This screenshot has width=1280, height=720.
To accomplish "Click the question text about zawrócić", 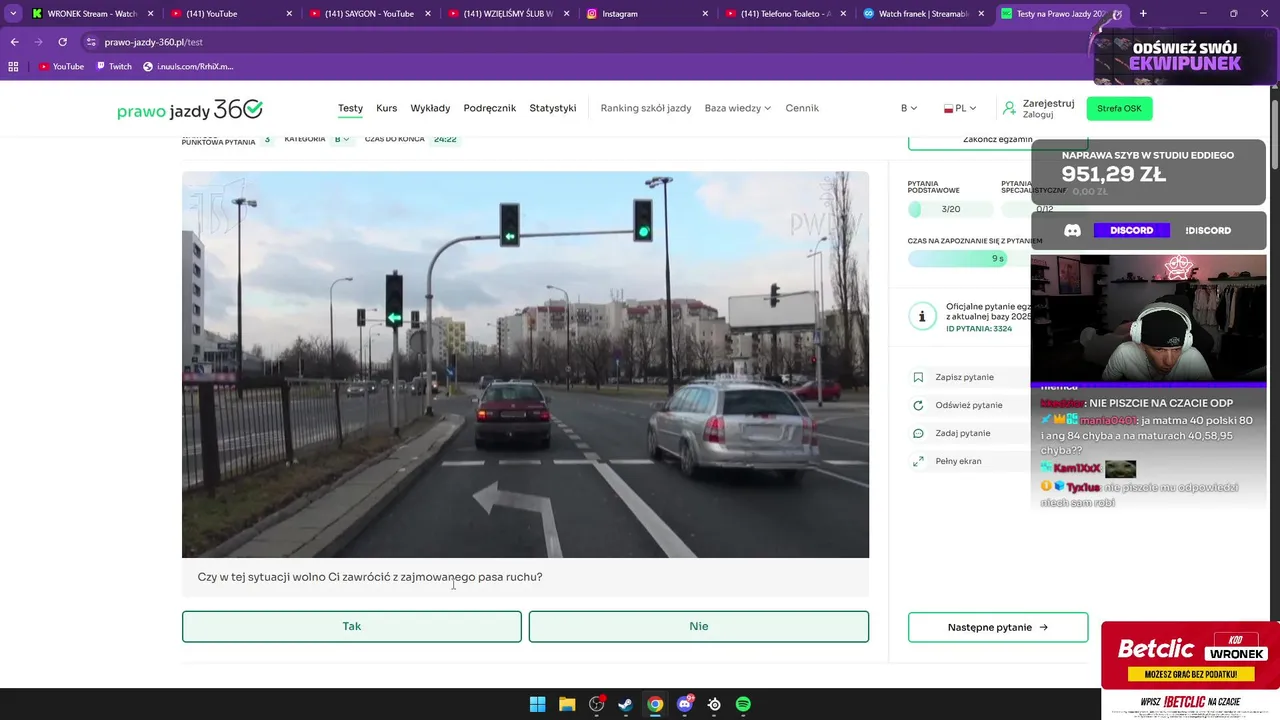I will 370,577.
